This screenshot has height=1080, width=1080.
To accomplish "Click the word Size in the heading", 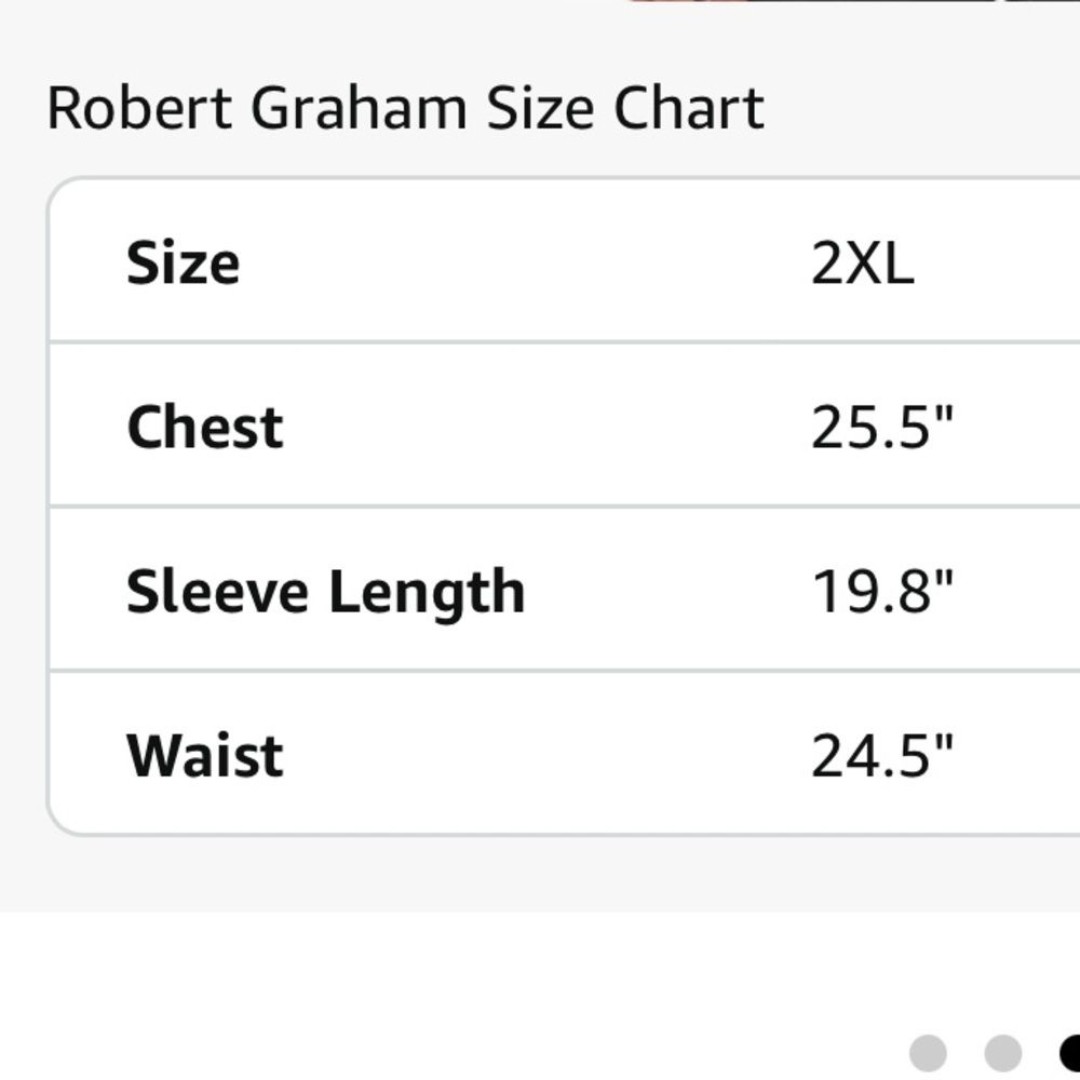I will (x=541, y=109).
